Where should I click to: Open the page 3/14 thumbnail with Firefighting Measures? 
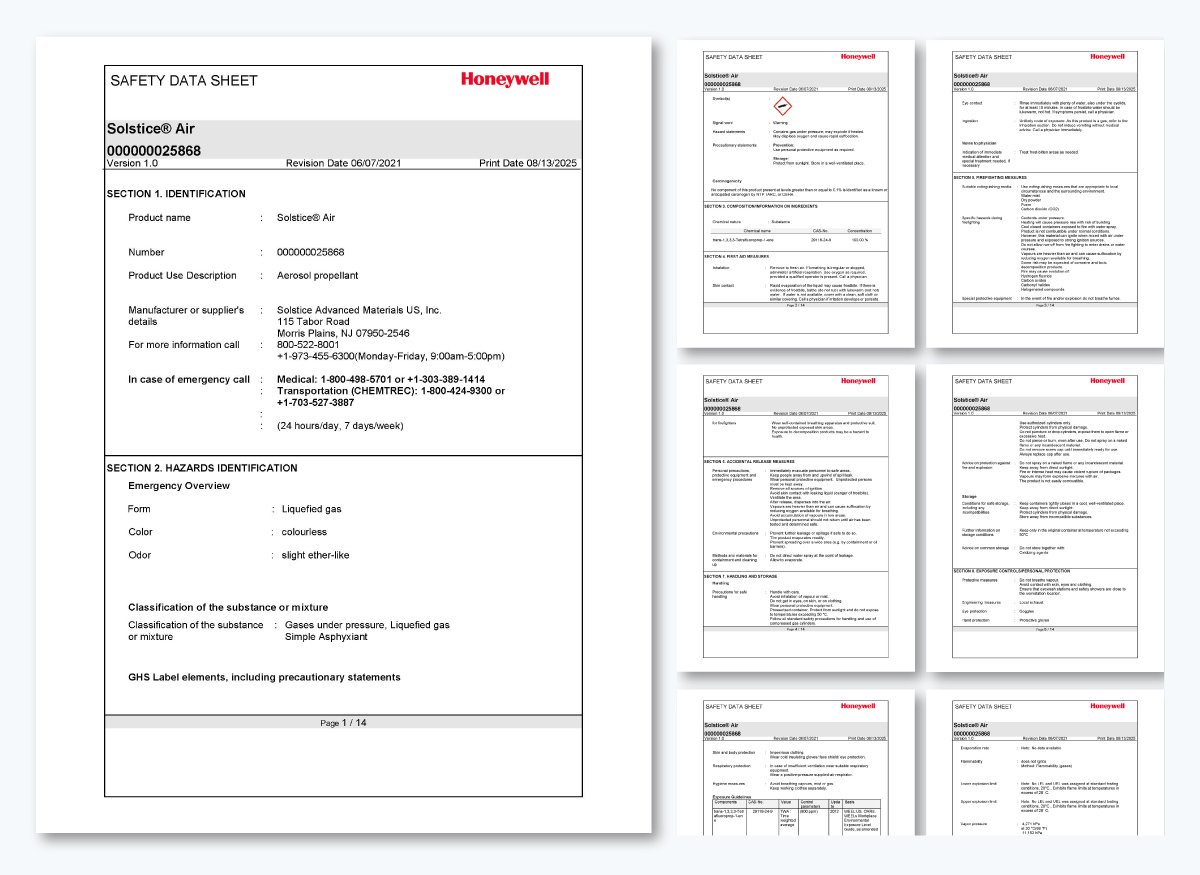(1045, 193)
